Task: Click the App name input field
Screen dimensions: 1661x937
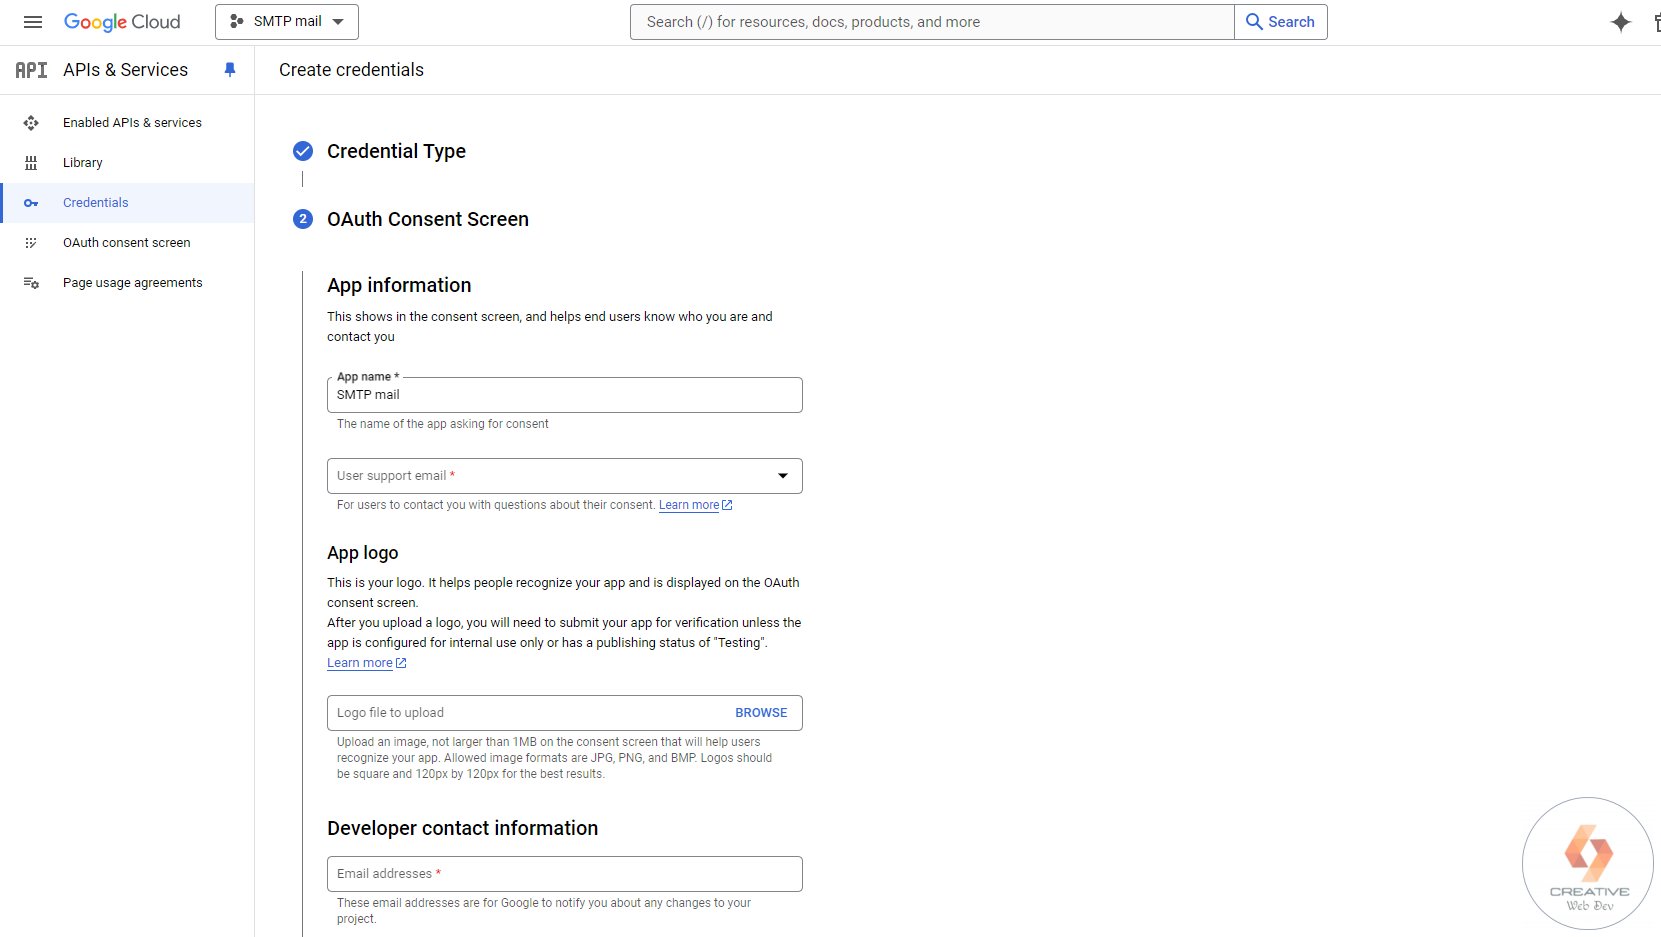Action: (565, 395)
